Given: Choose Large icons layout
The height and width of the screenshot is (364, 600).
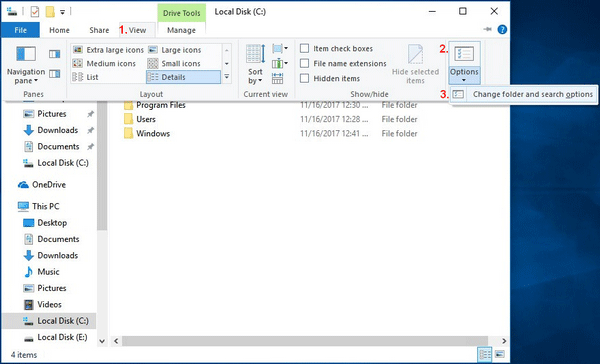Looking at the screenshot, I should click(174, 50).
